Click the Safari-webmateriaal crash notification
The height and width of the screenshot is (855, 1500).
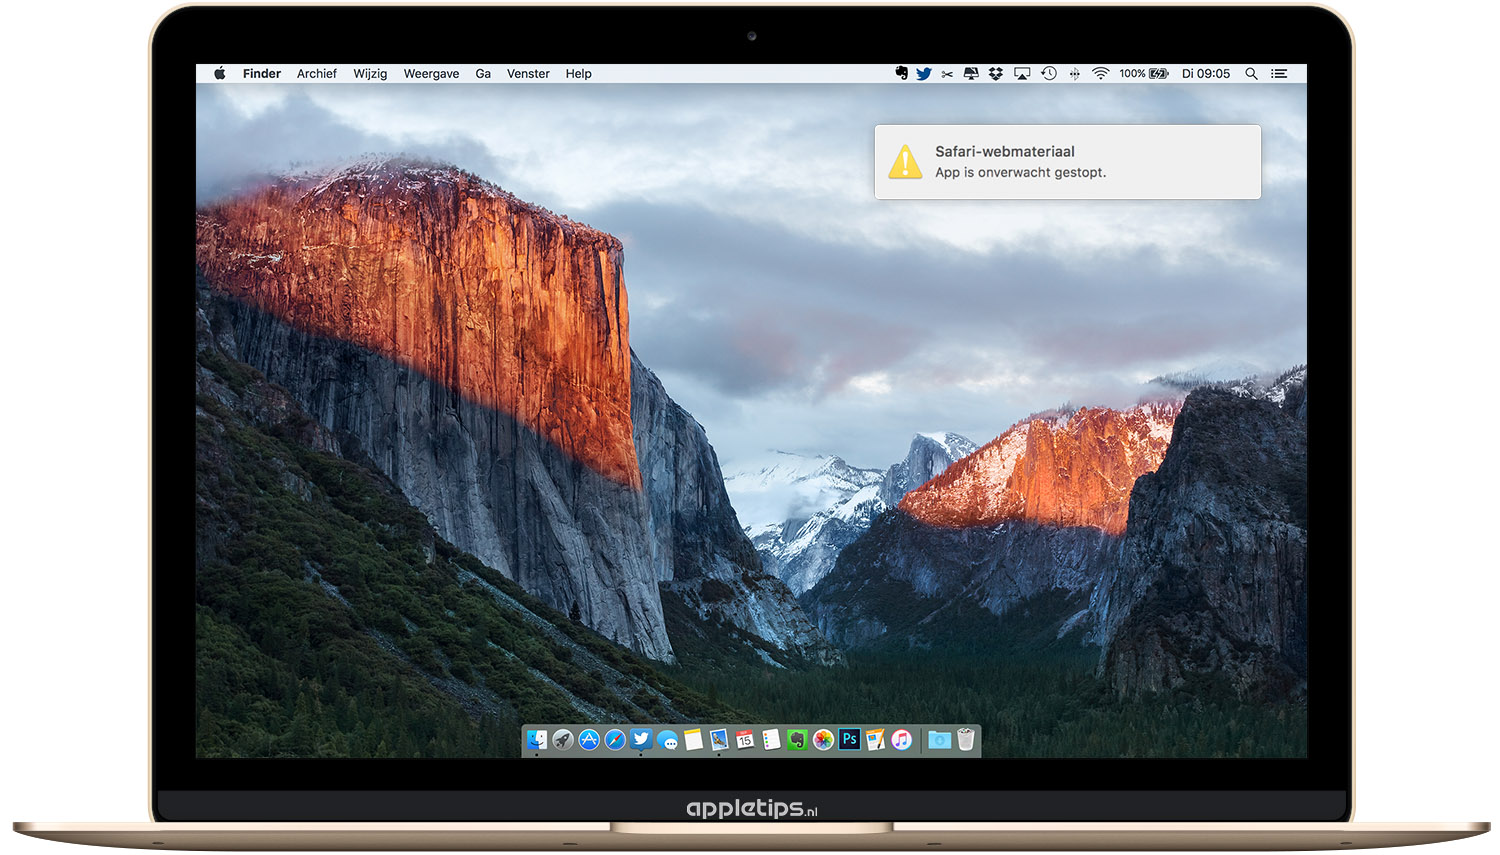click(1067, 161)
